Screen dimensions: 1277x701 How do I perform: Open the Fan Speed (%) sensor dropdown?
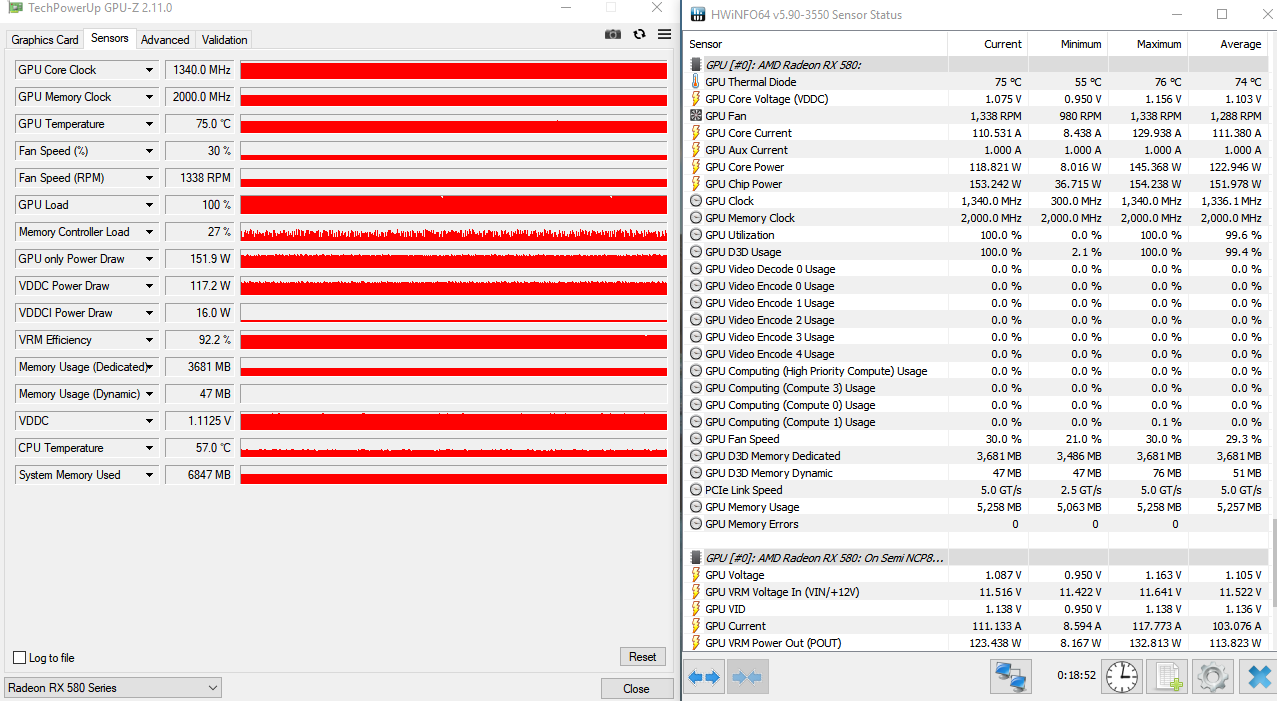pos(150,151)
